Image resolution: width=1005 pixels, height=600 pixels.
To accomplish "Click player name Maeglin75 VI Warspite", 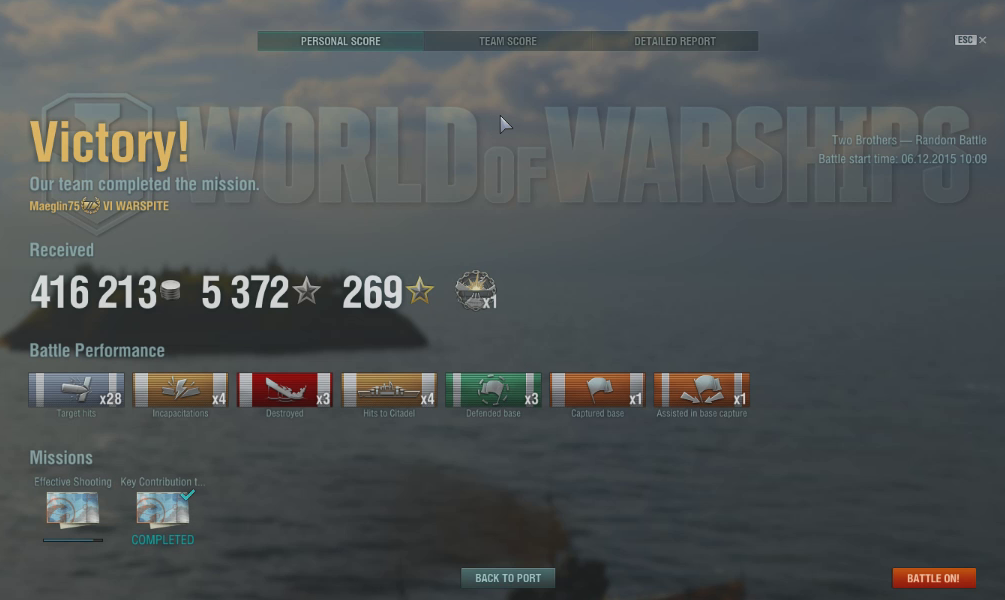I will click(99, 206).
